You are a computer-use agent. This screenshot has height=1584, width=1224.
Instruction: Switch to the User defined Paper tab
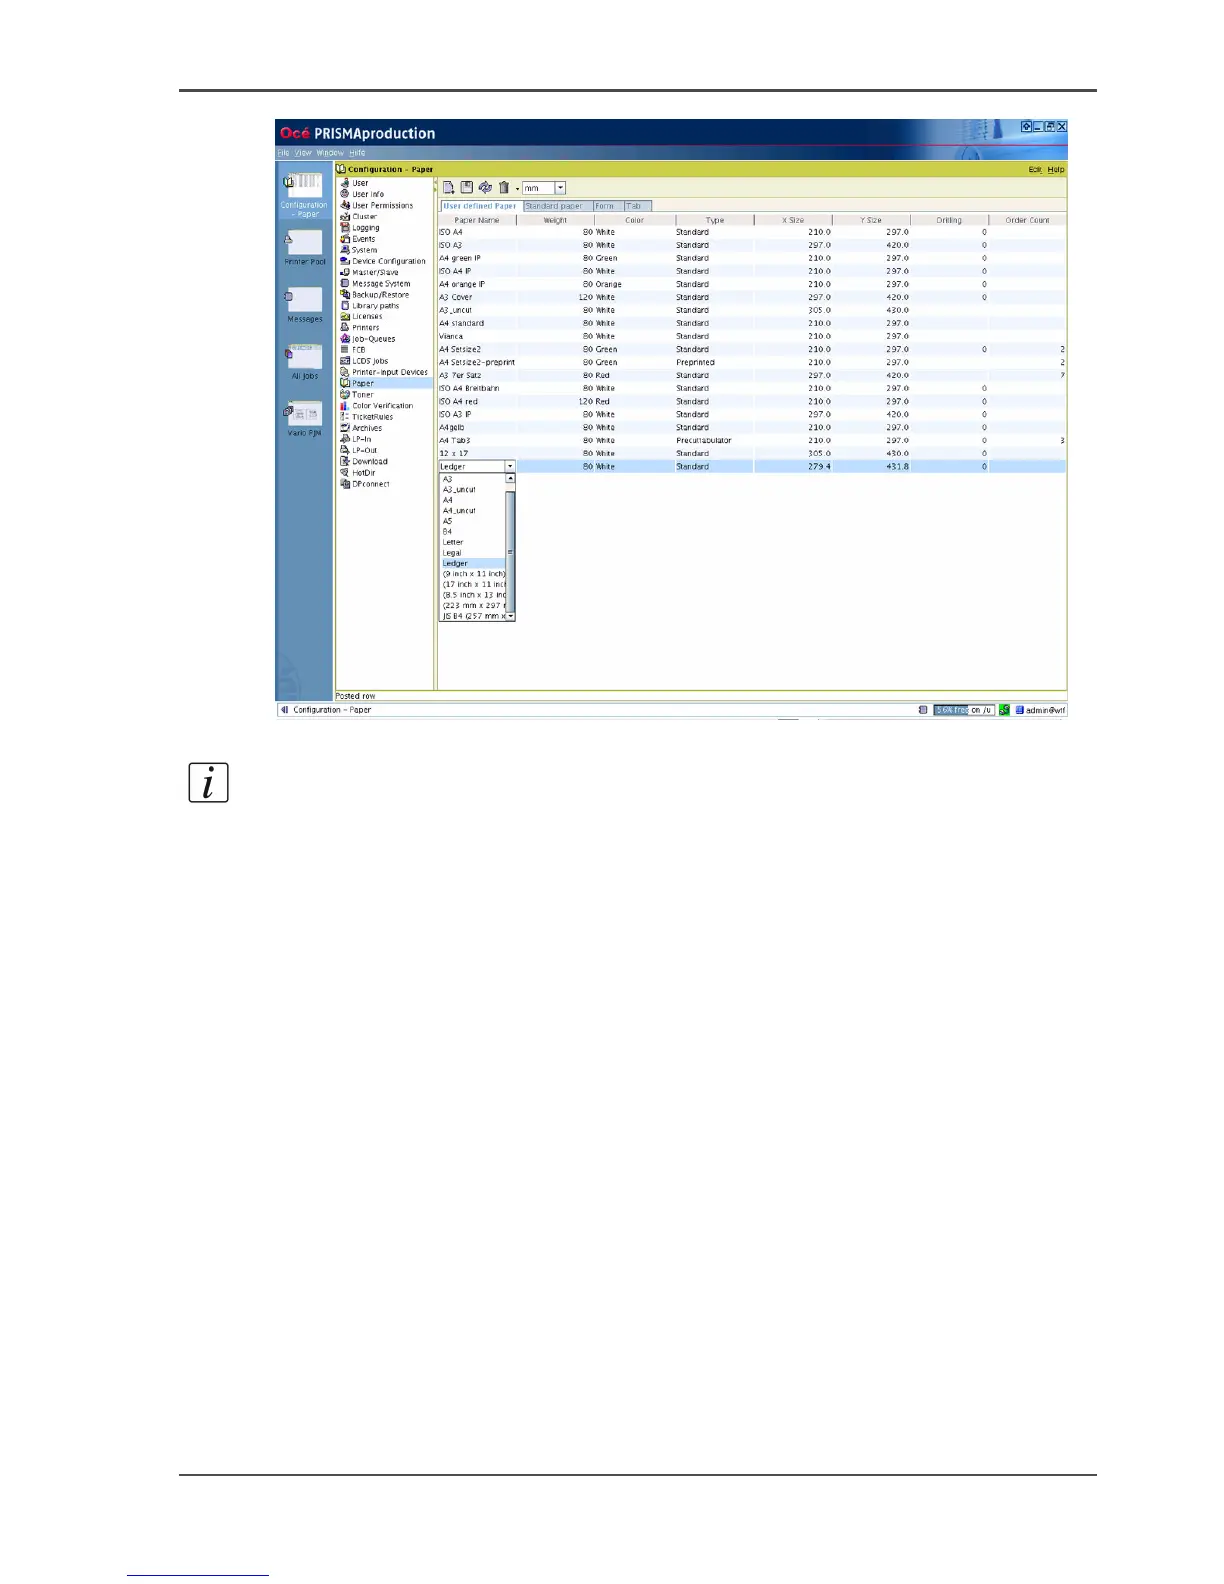[x=480, y=206]
